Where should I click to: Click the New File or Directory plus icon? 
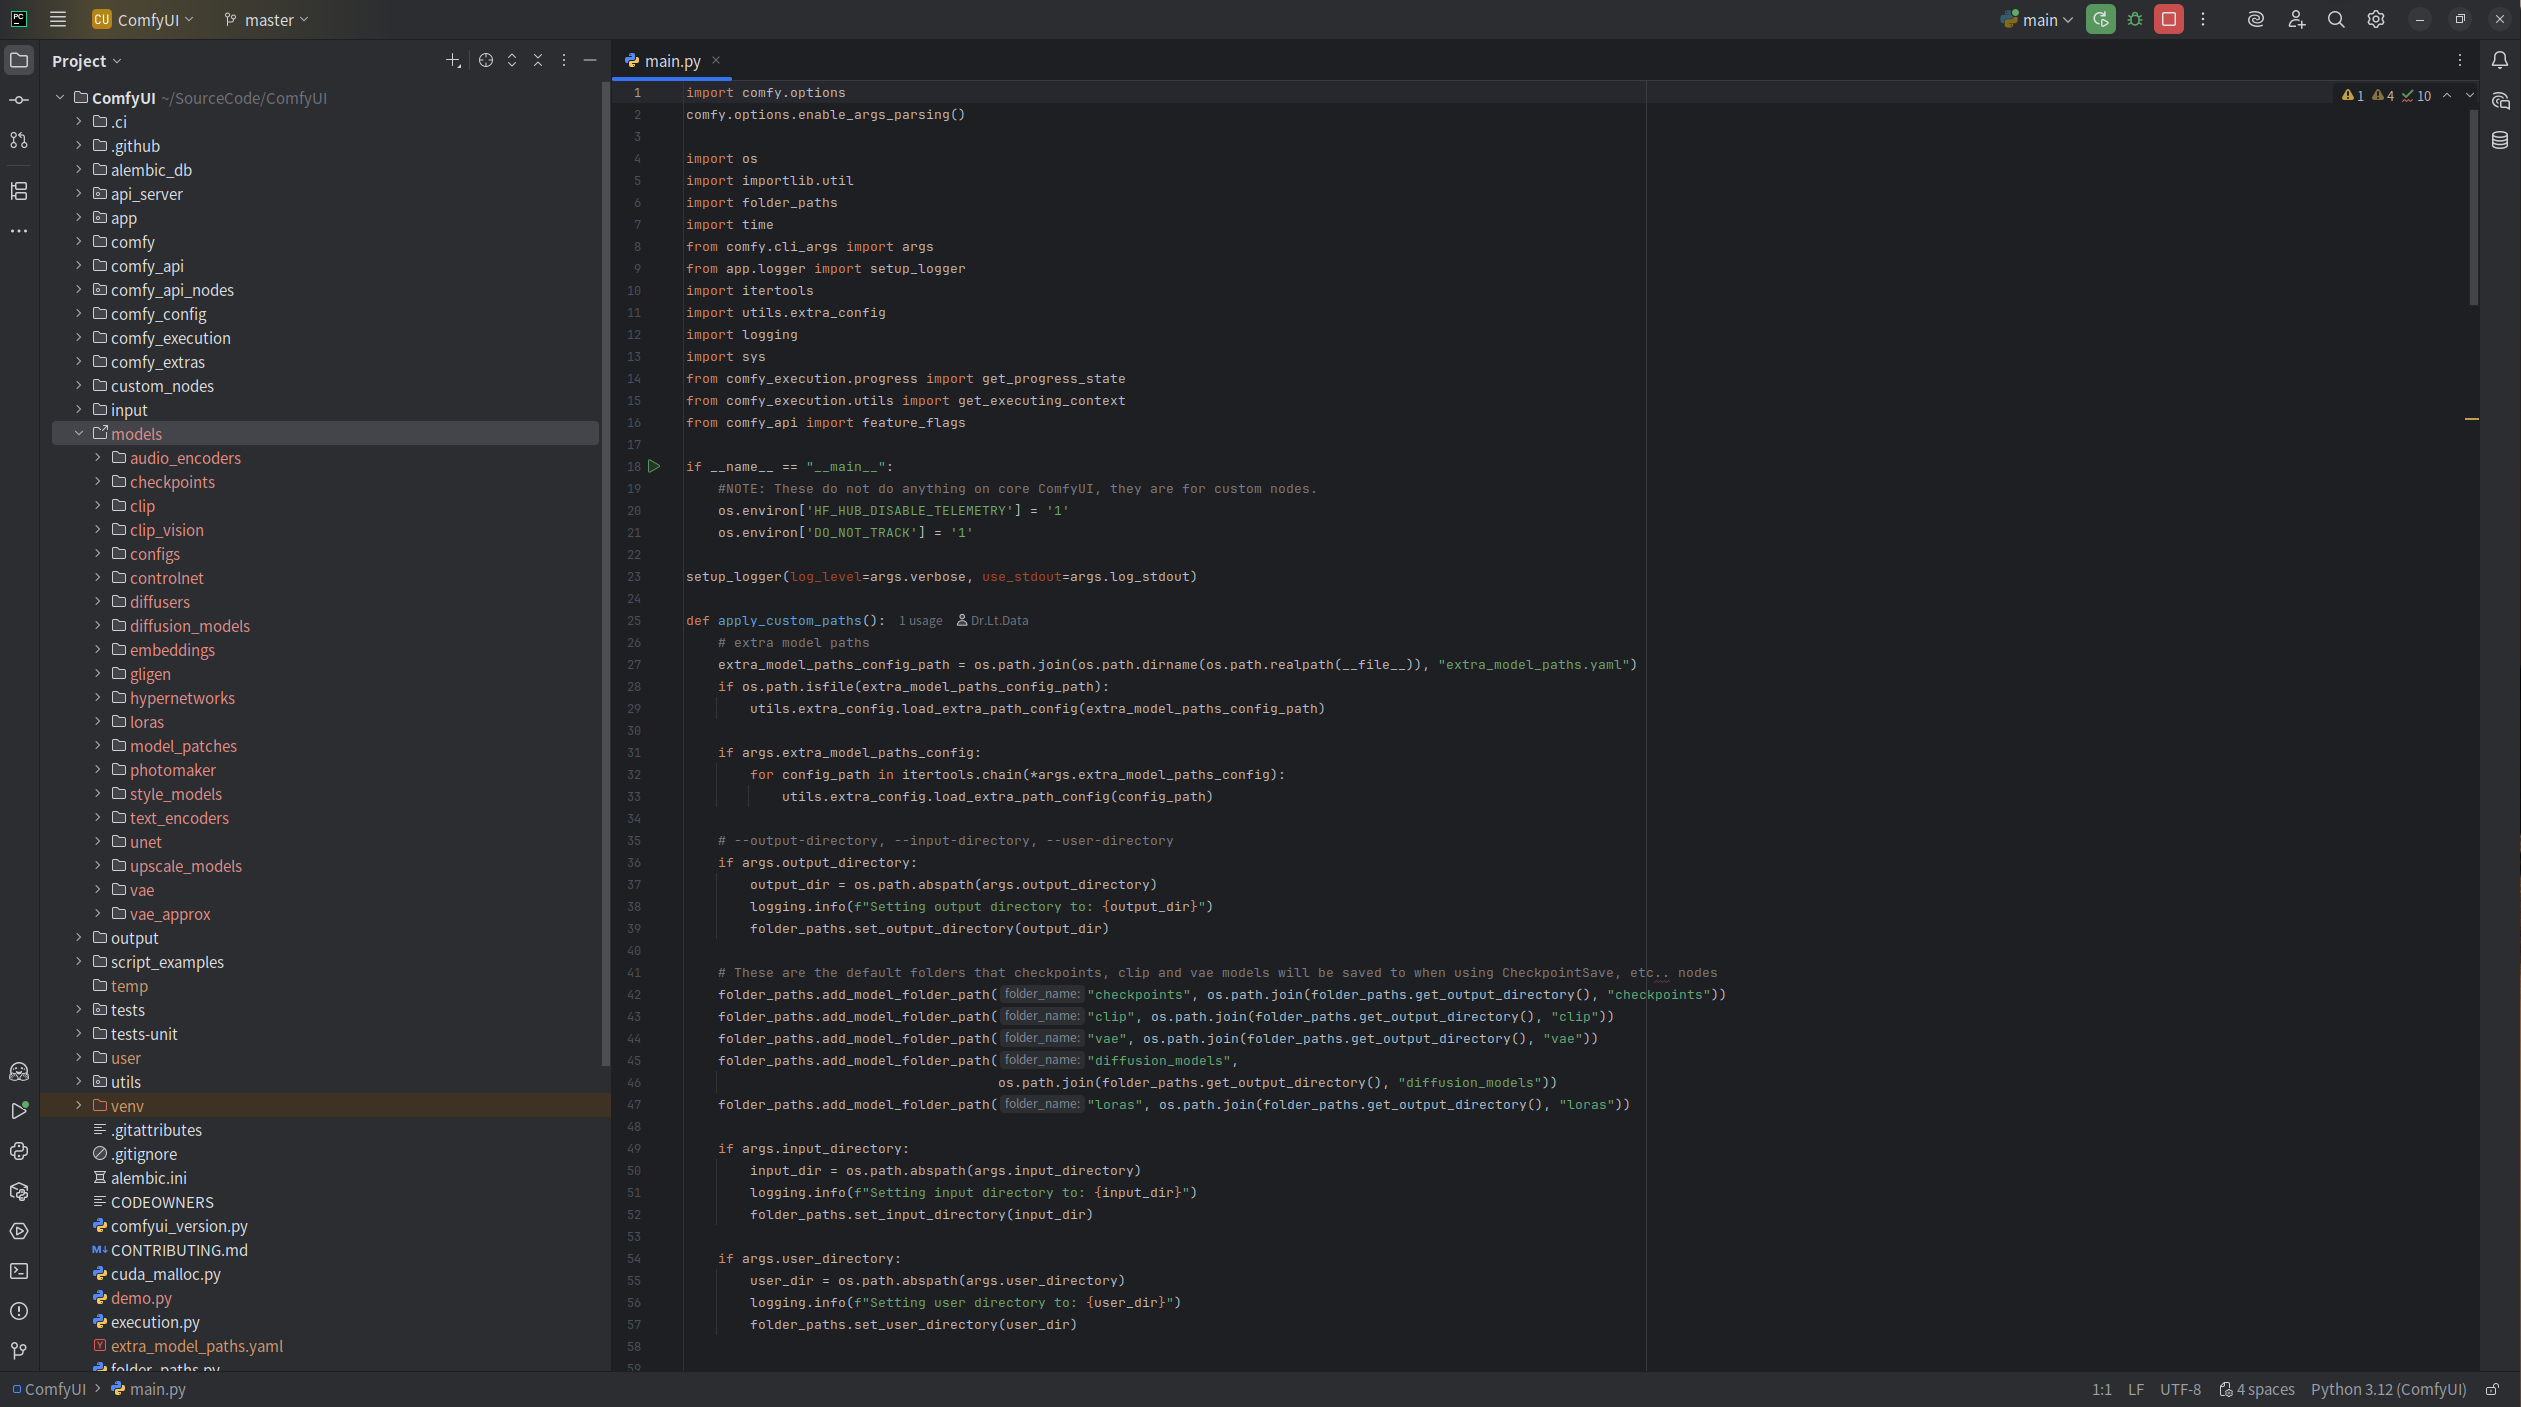(x=453, y=60)
